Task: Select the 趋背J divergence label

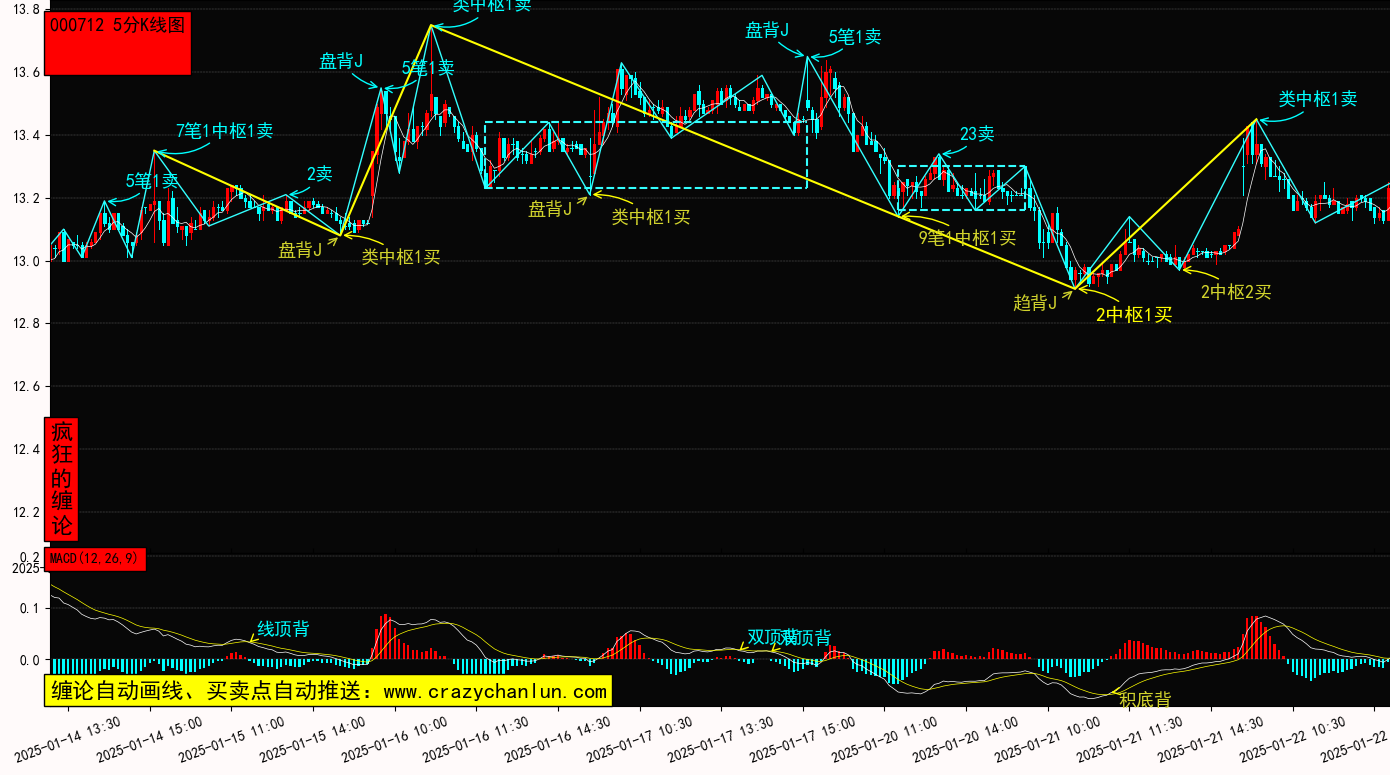Action: click(x=1034, y=303)
